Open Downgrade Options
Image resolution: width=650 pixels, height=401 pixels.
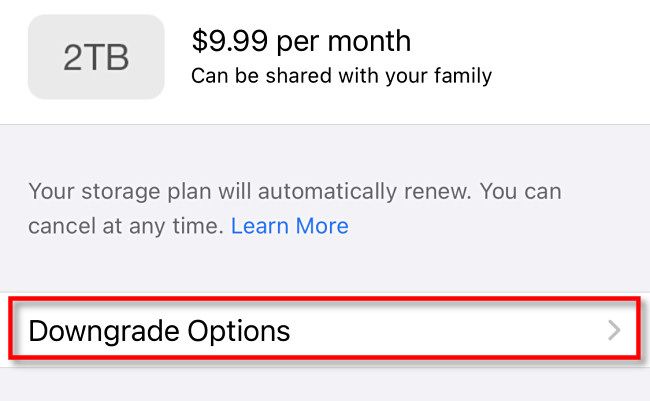(160, 330)
